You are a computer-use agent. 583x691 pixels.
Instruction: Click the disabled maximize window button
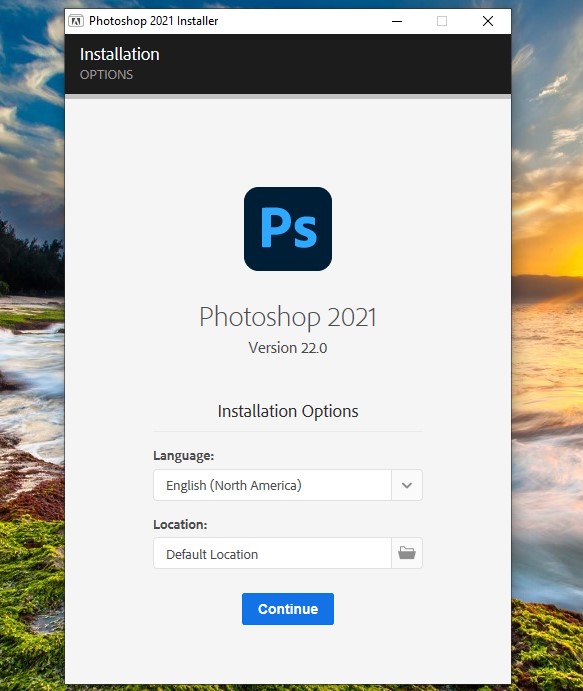tap(442, 21)
